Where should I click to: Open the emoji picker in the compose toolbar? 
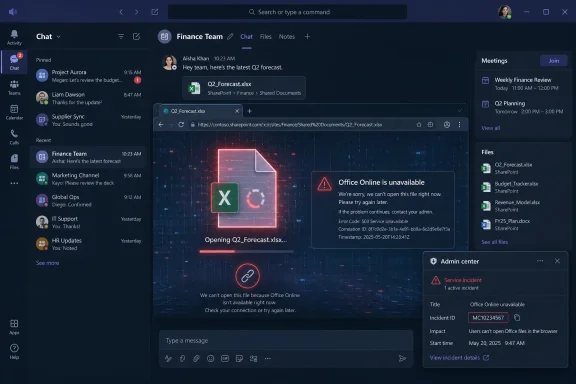(x=210, y=358)
